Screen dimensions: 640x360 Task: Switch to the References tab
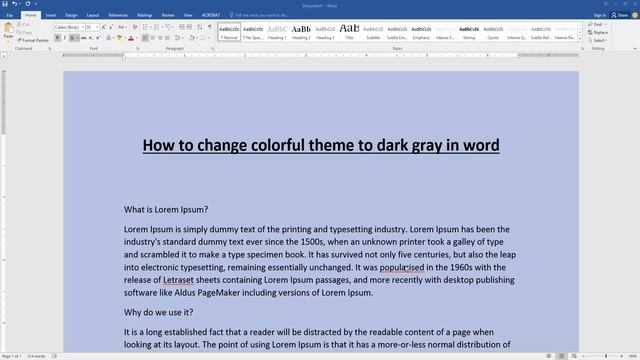[118, 15]
